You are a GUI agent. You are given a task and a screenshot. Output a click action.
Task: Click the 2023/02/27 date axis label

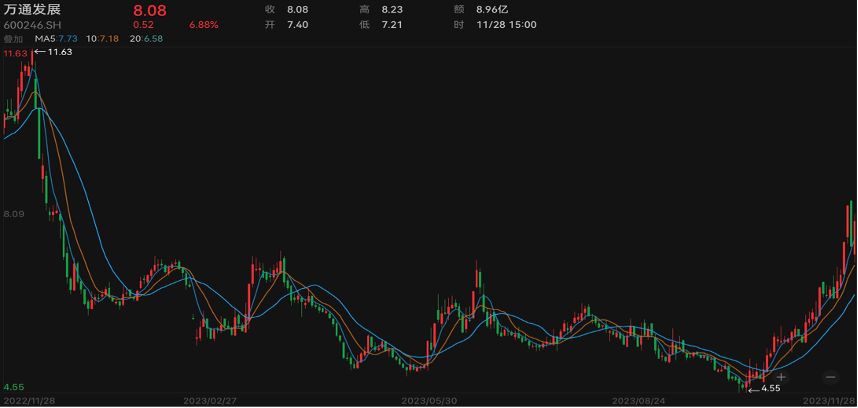[210, 401]
